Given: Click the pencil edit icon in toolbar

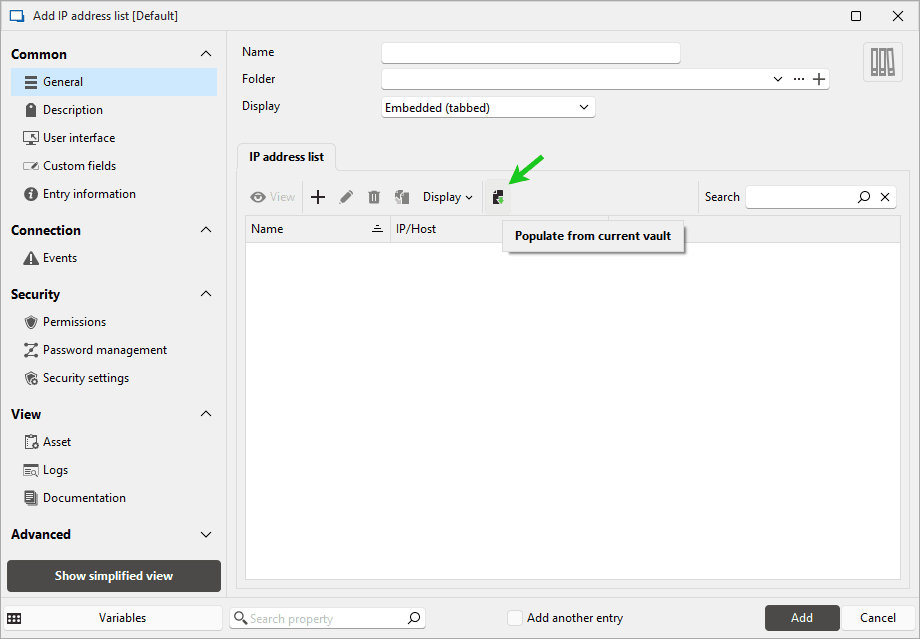Looking at the screenshot, I should click(x=346, y=198).
